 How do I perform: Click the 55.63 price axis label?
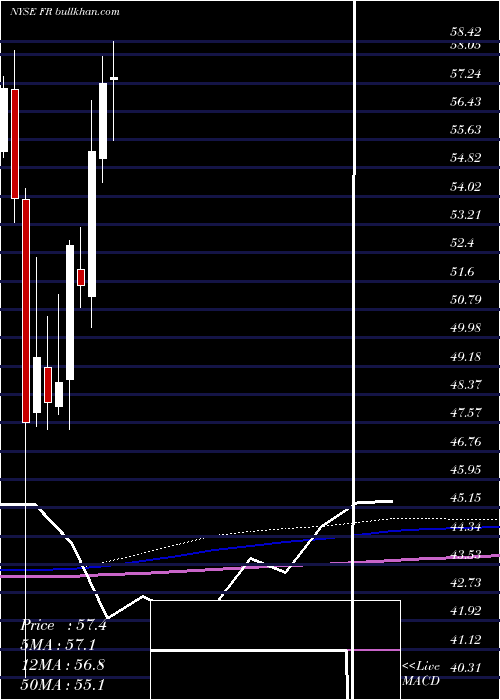[465, 129]
